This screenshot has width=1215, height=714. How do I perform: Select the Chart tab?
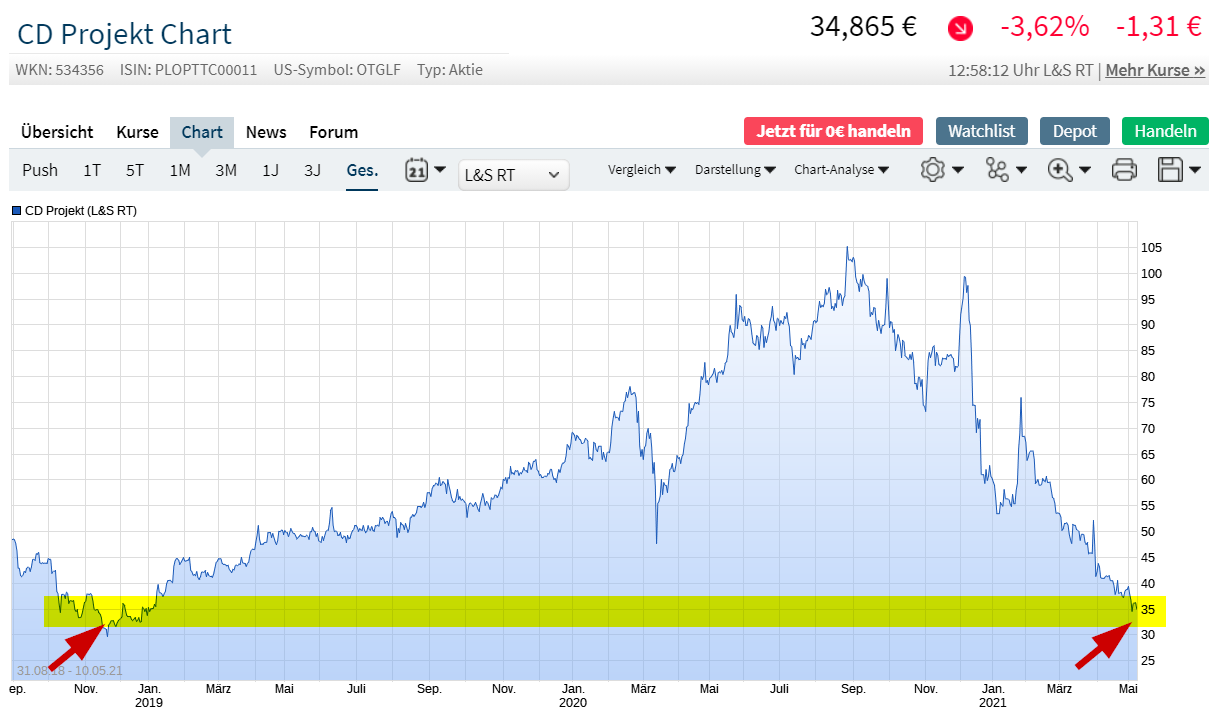tap(202, 132)
